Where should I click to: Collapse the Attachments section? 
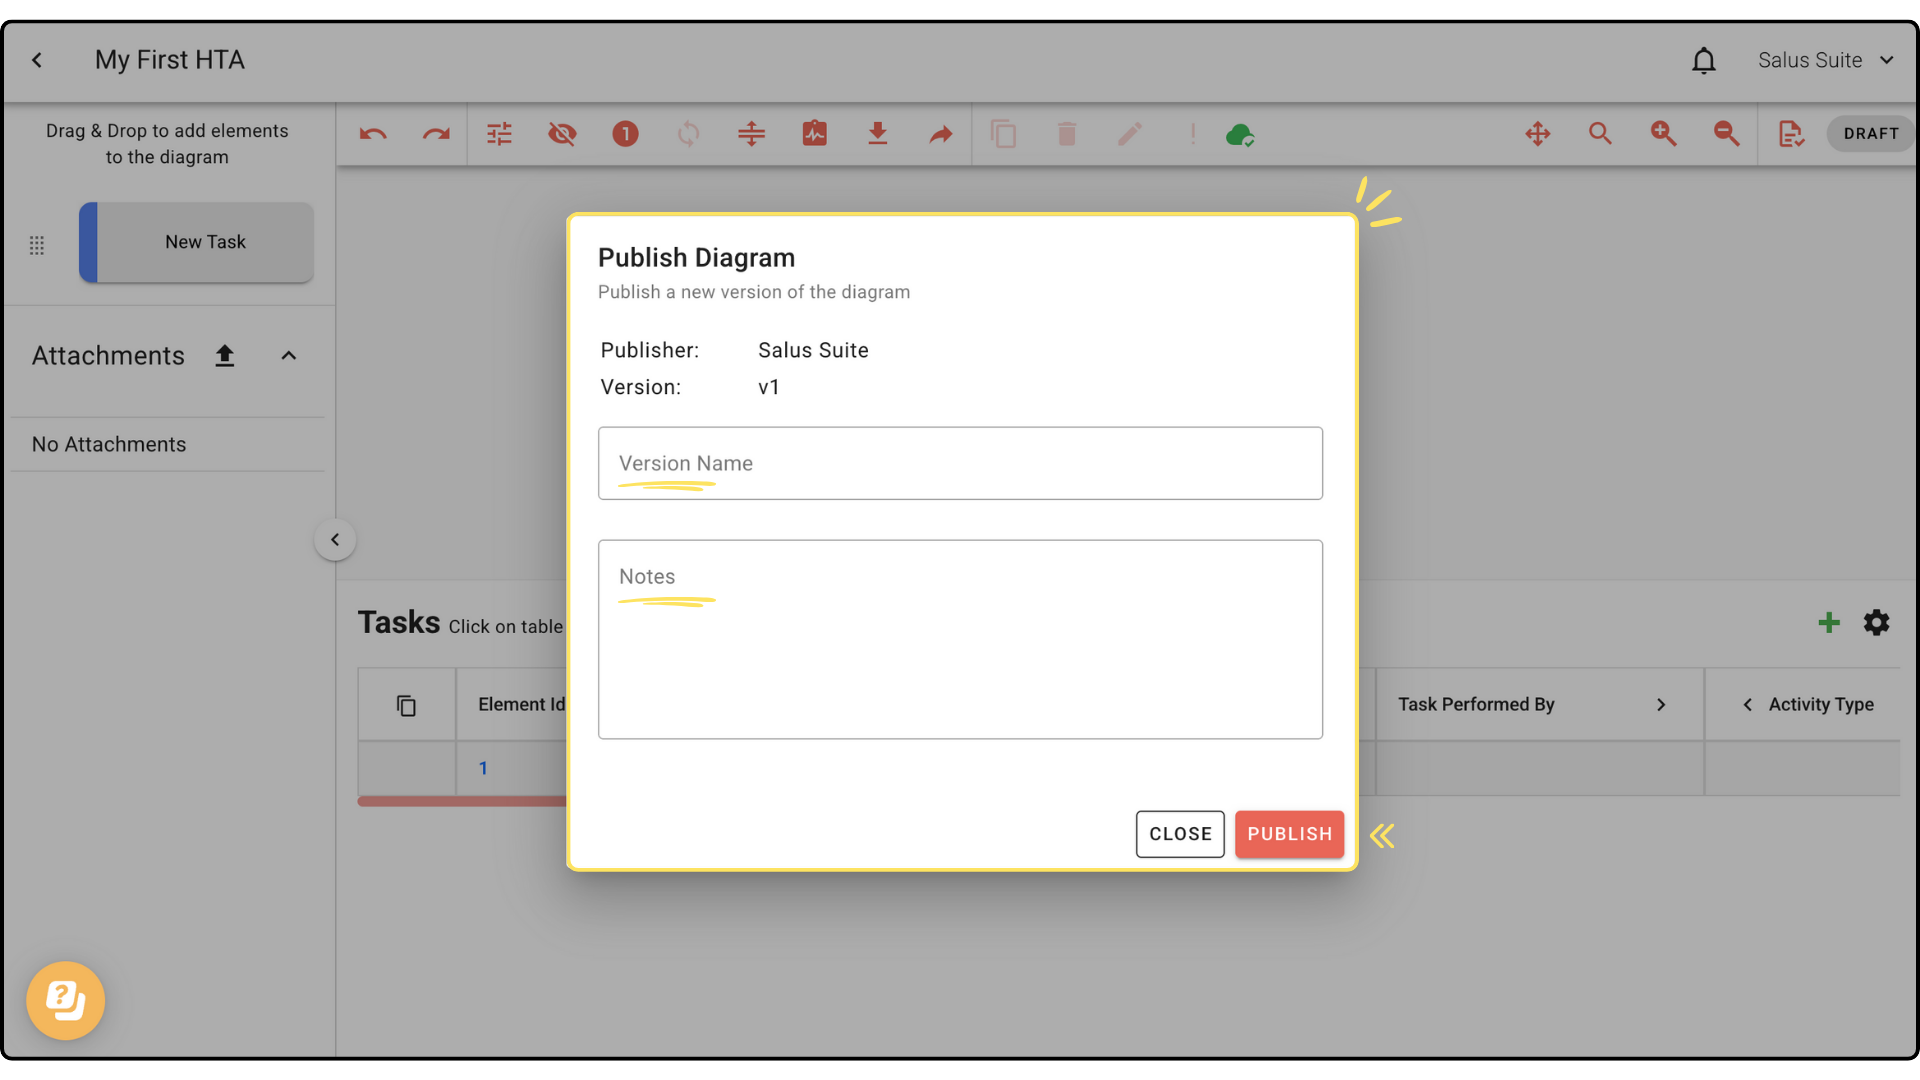click(289, 356)
